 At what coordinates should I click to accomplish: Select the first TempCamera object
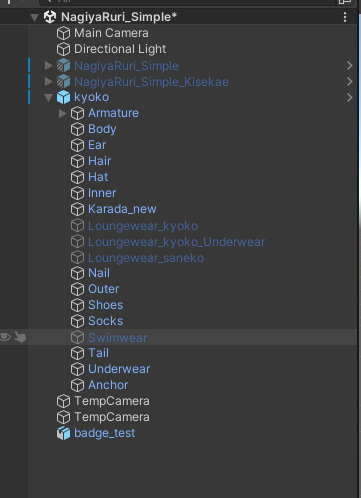pos(112,401)
